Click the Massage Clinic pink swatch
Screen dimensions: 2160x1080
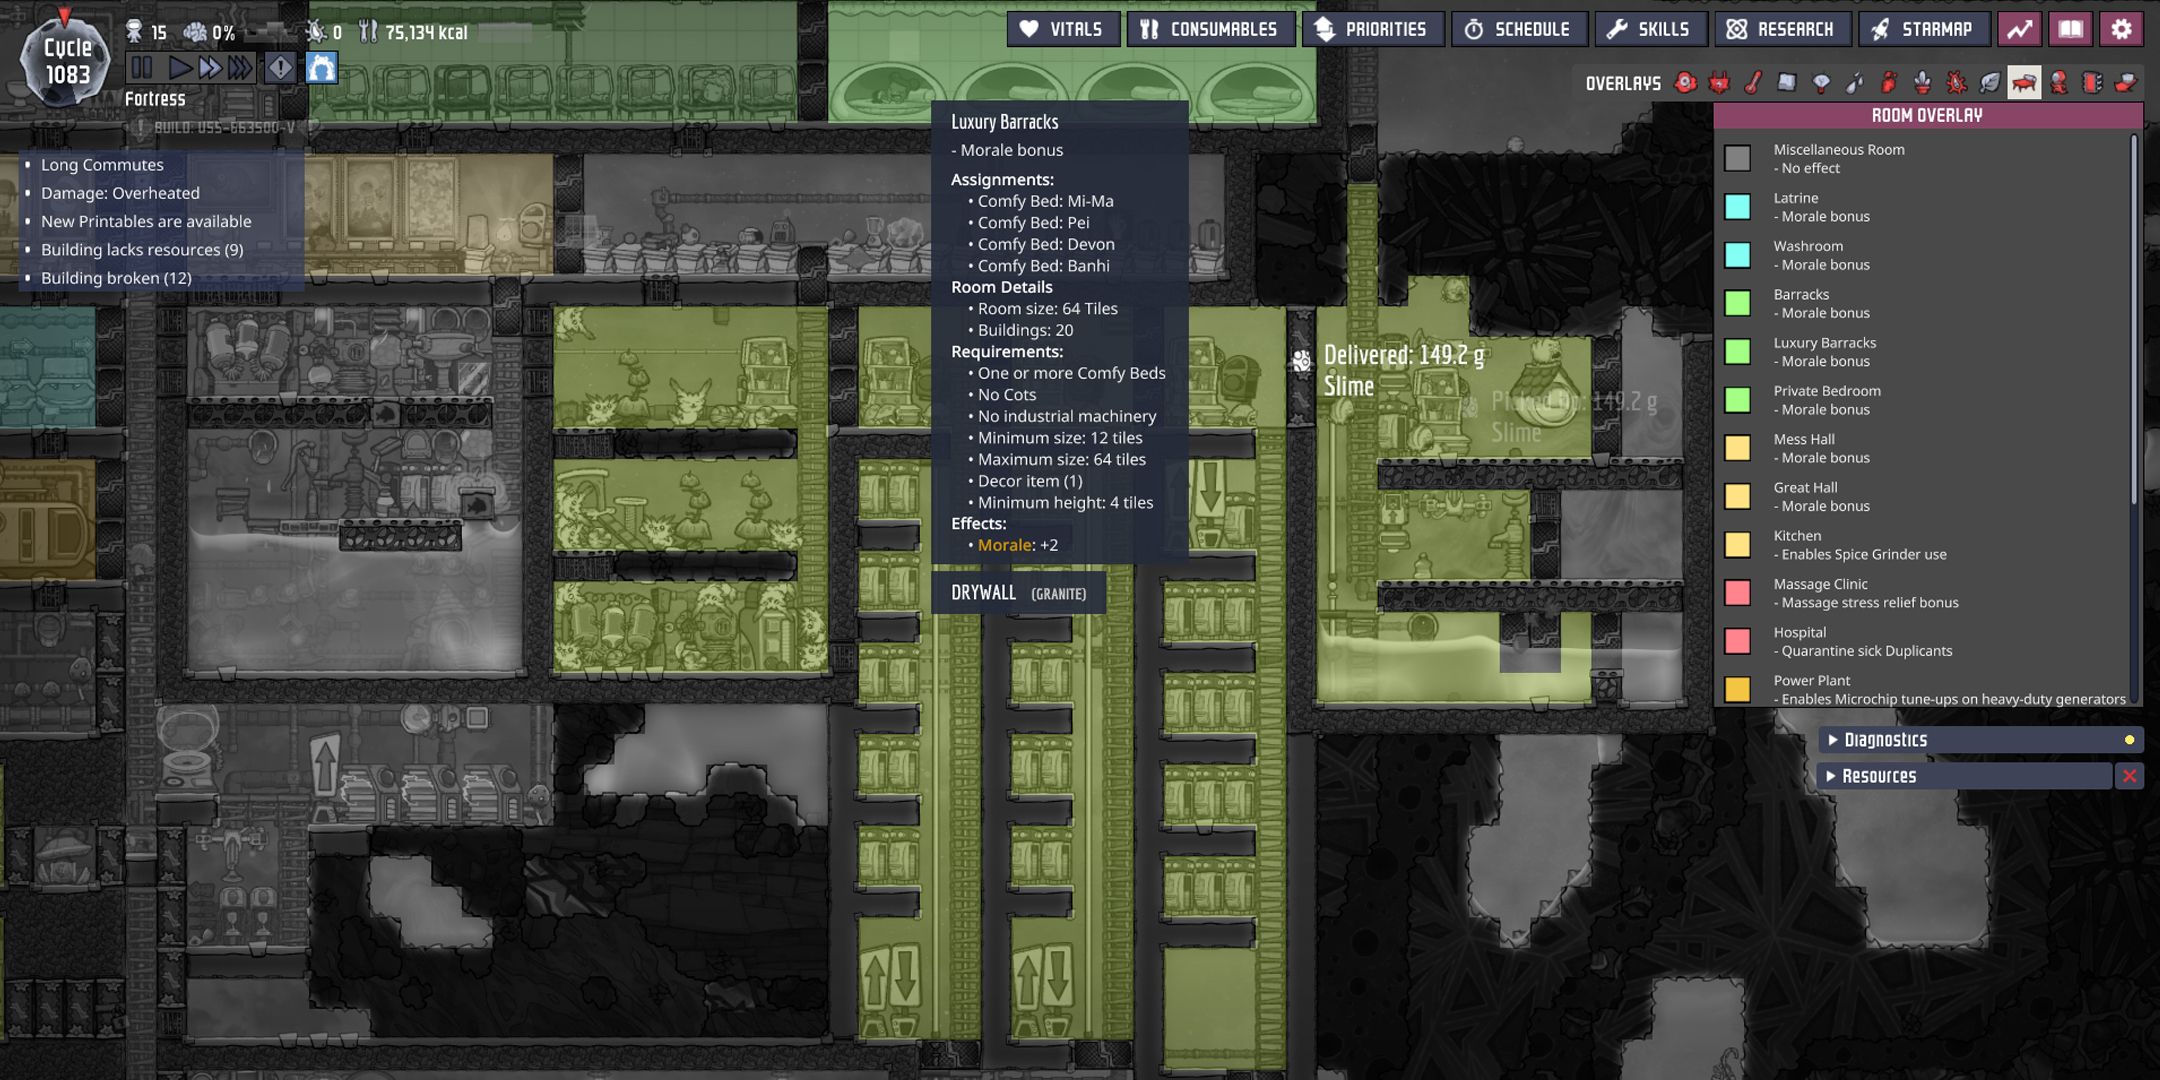(1738, 593)
